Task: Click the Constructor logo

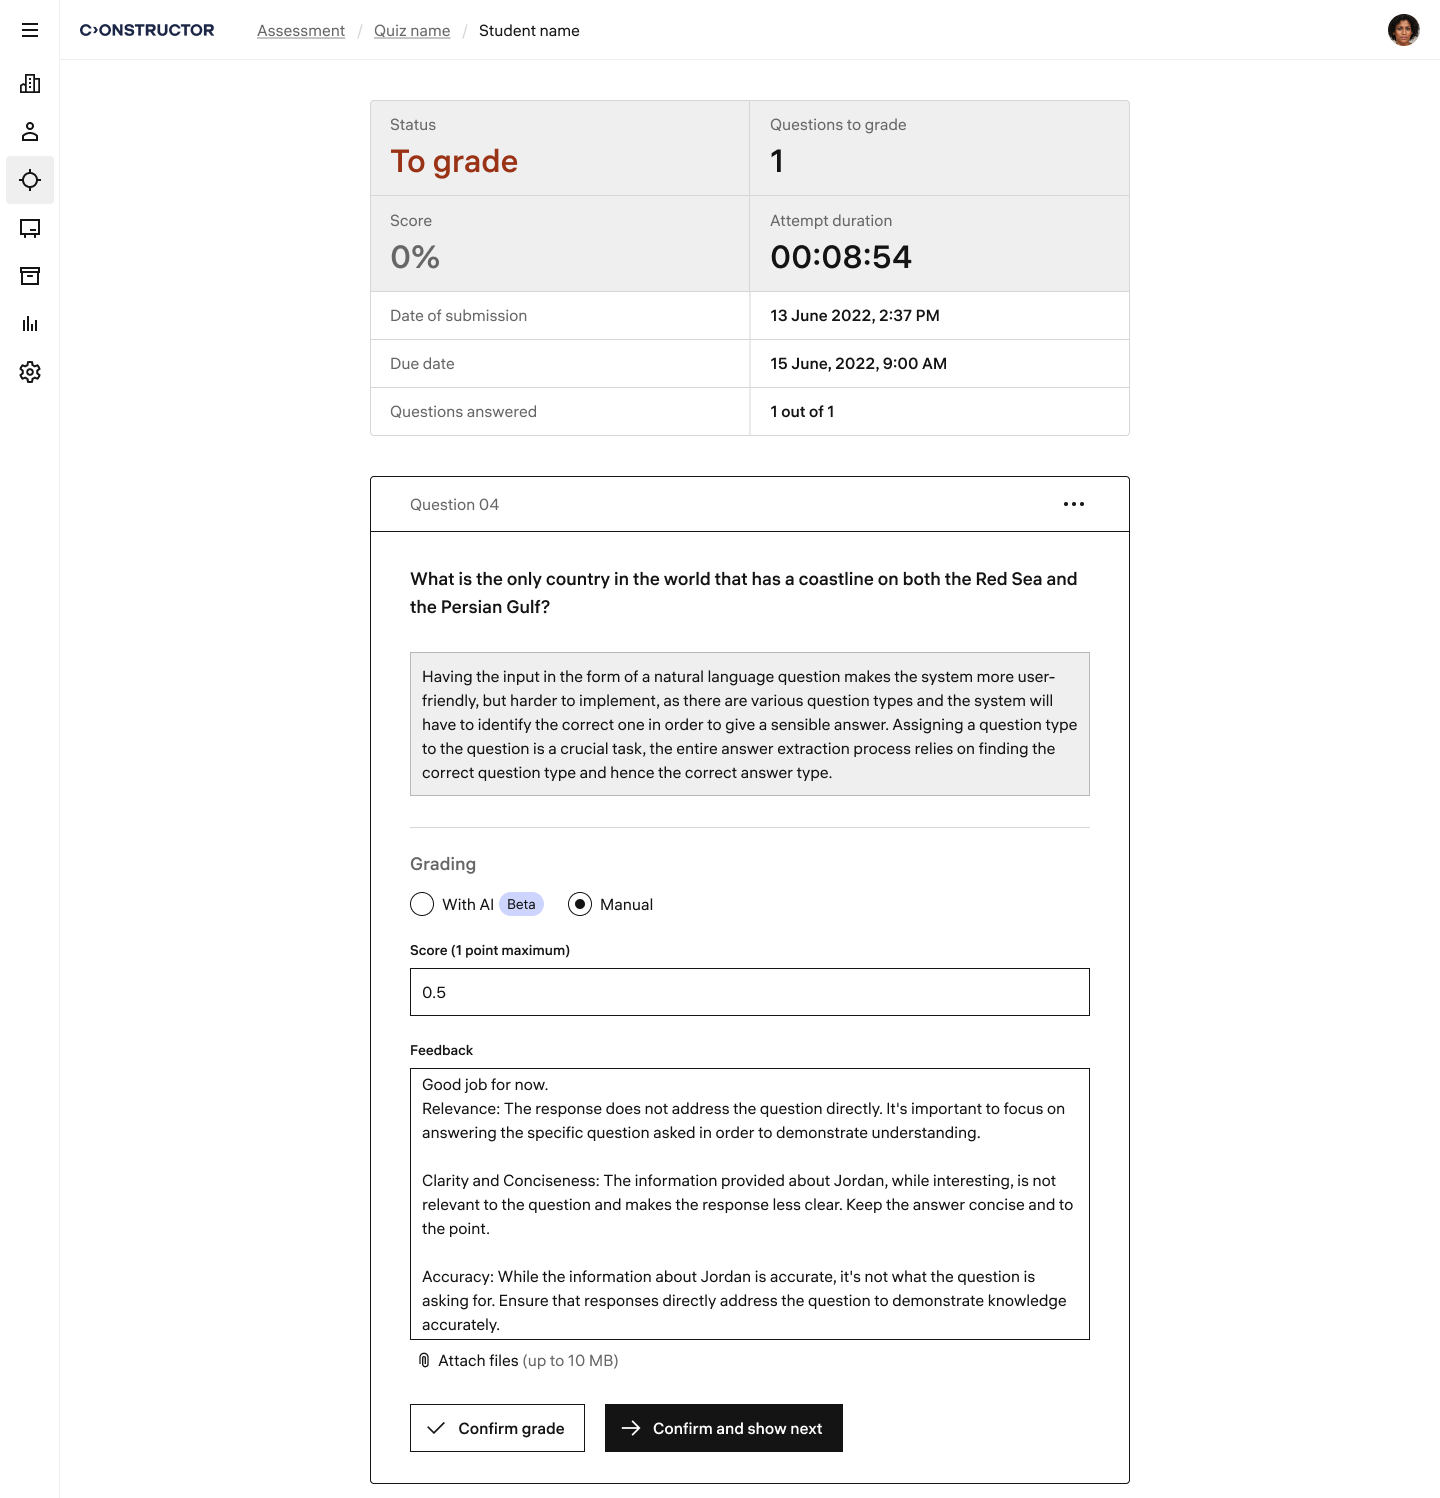Action: [x=147, y=30]
